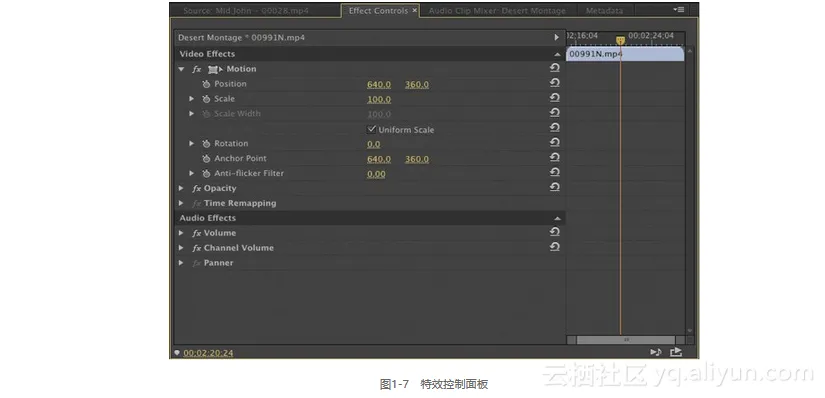Reset the Position parameter

(x=555, y=83)
